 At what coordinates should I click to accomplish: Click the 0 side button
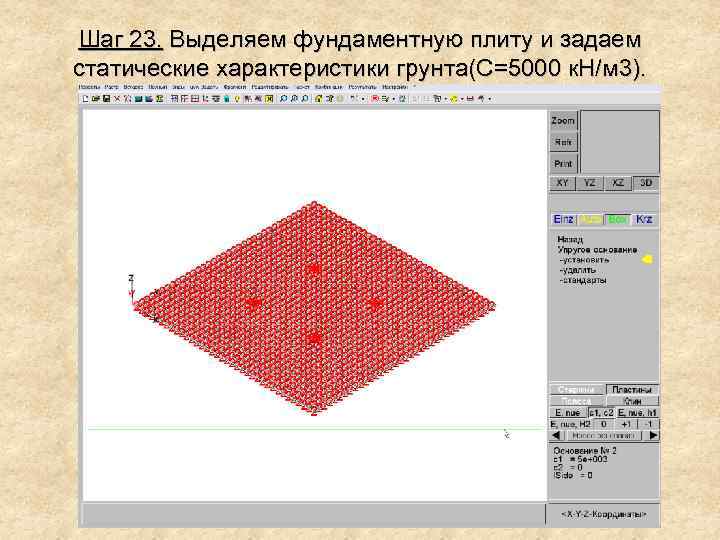tap(604, 424)
